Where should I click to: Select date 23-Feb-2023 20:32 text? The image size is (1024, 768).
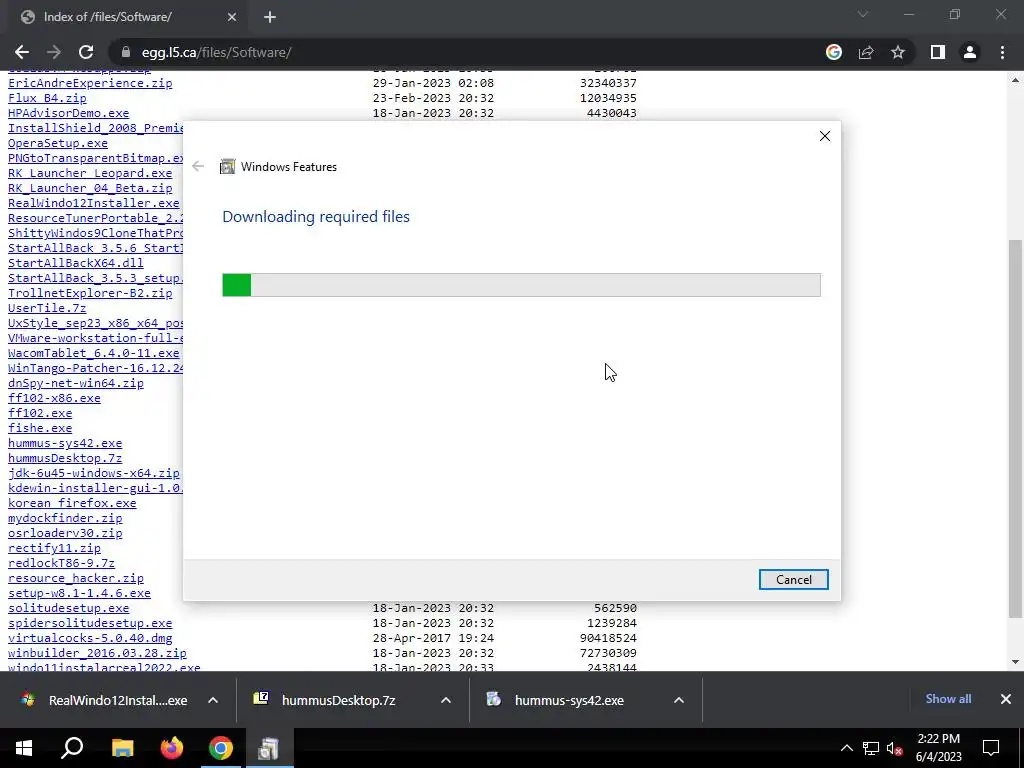point(433,98)
